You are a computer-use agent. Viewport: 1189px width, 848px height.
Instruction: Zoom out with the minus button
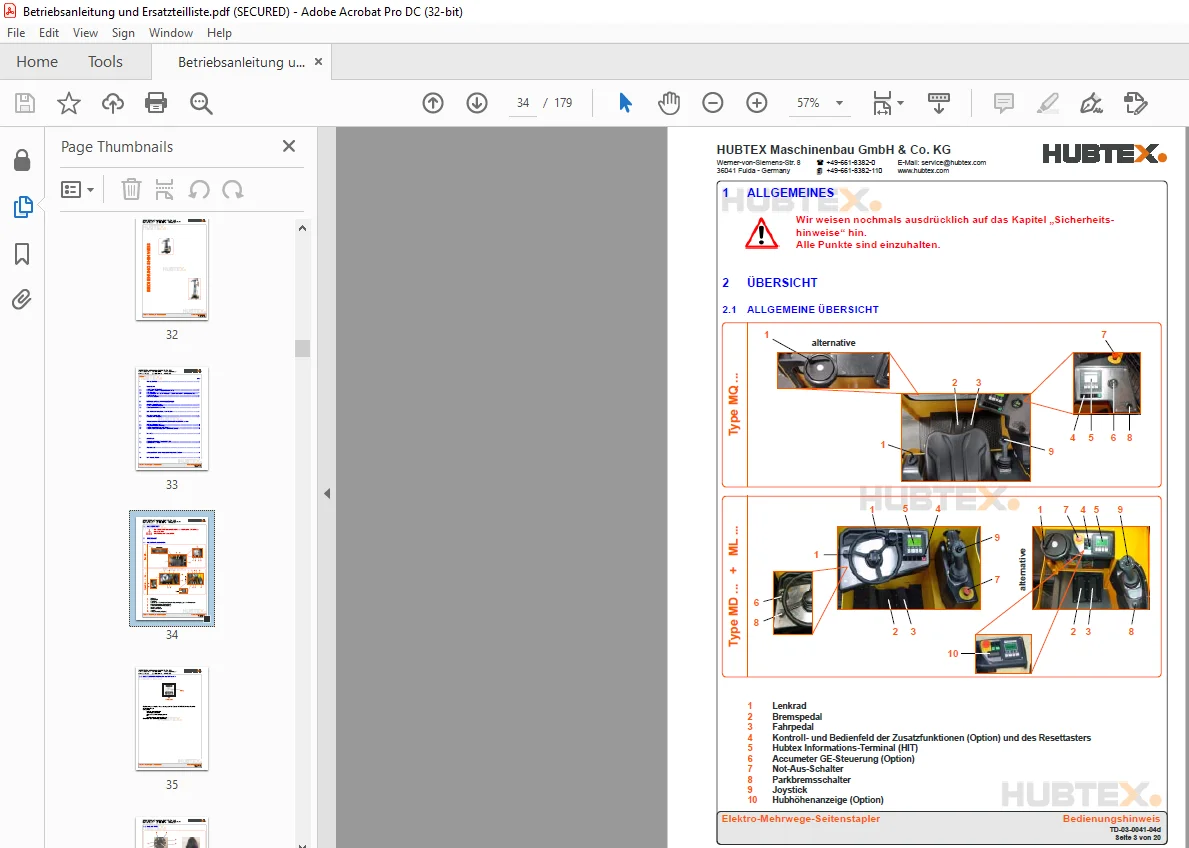(713, 103)
